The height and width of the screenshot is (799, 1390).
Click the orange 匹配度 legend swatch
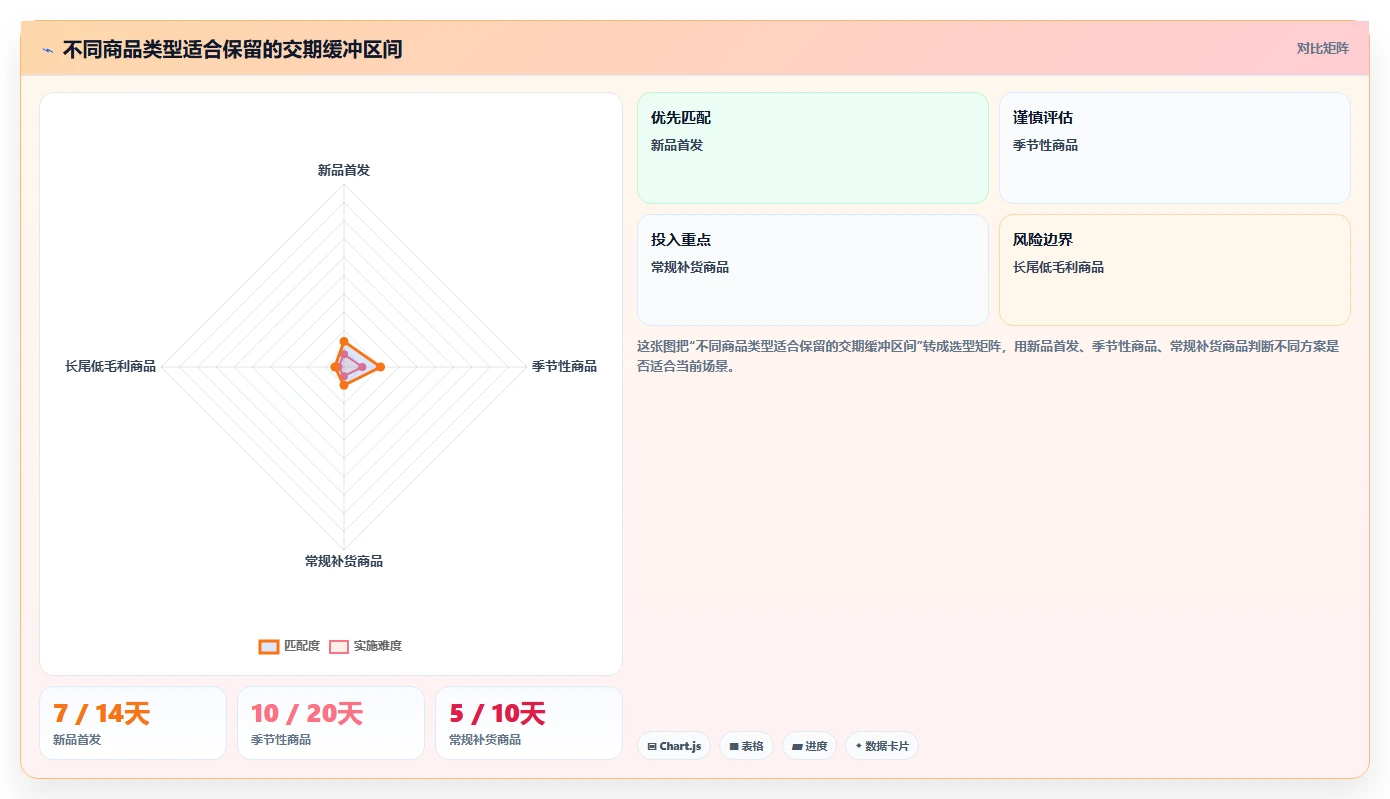coord(268,646)
